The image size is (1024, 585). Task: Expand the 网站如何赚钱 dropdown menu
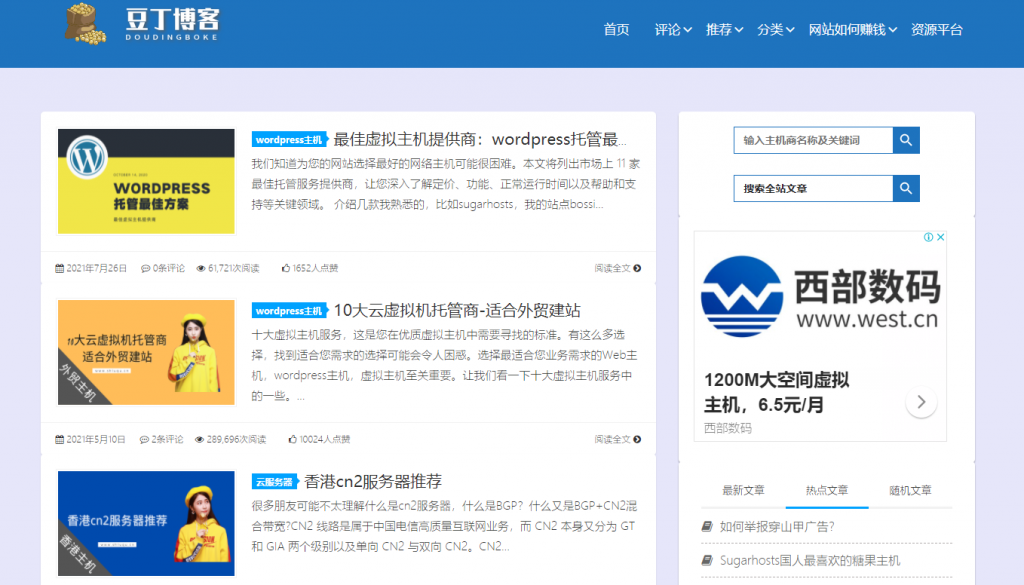pos(853,29)
